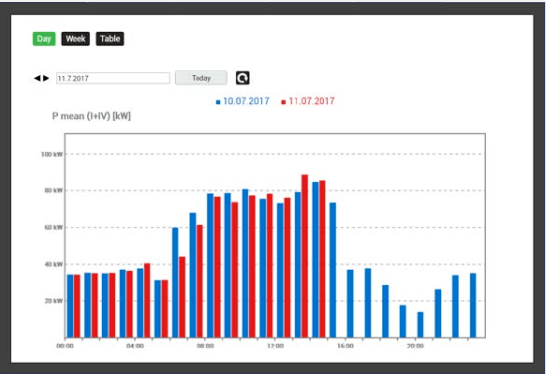Image resolution: width=546 pixels, height=374 pixels.
Task: Toggle the 10.07.2017 legend series label
Action: [246, 101]
